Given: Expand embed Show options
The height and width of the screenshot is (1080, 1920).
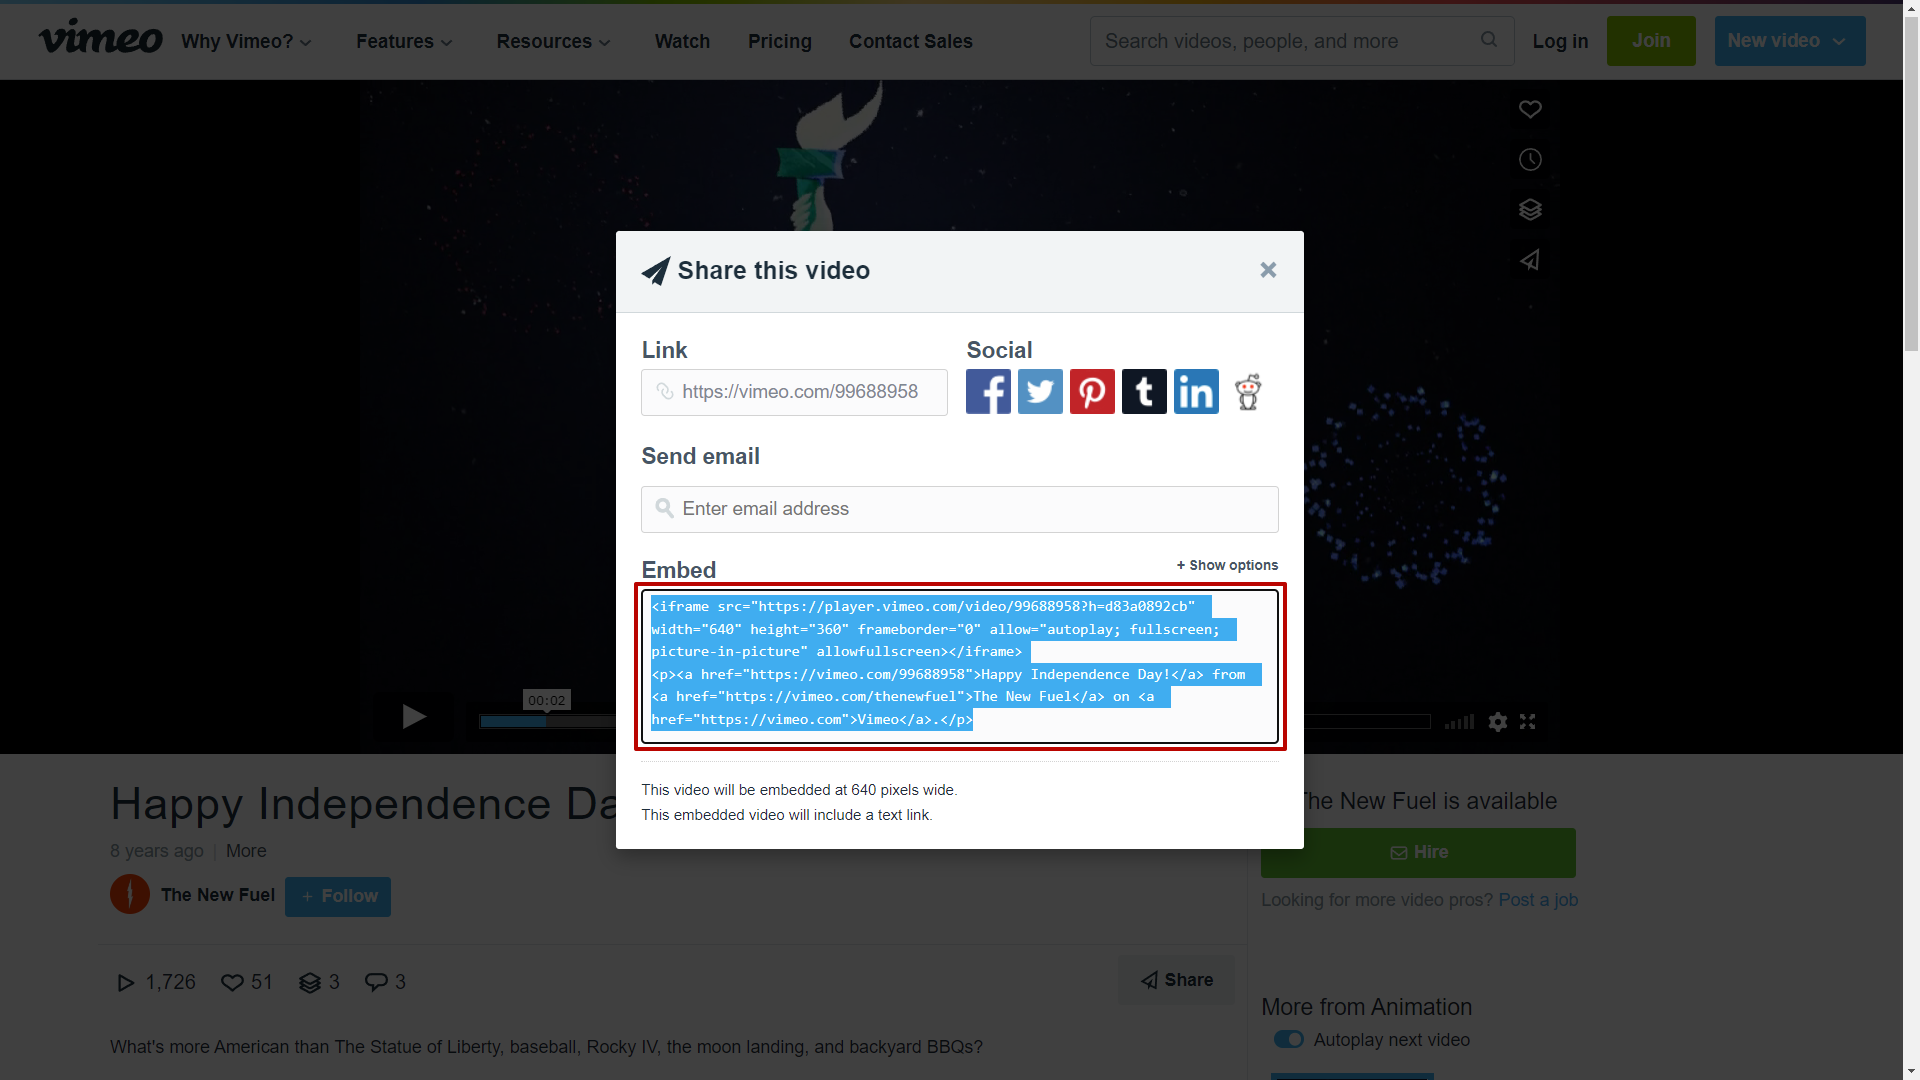Looking at the screenshot, I should pyautogui.click(x=1227, y=565).
